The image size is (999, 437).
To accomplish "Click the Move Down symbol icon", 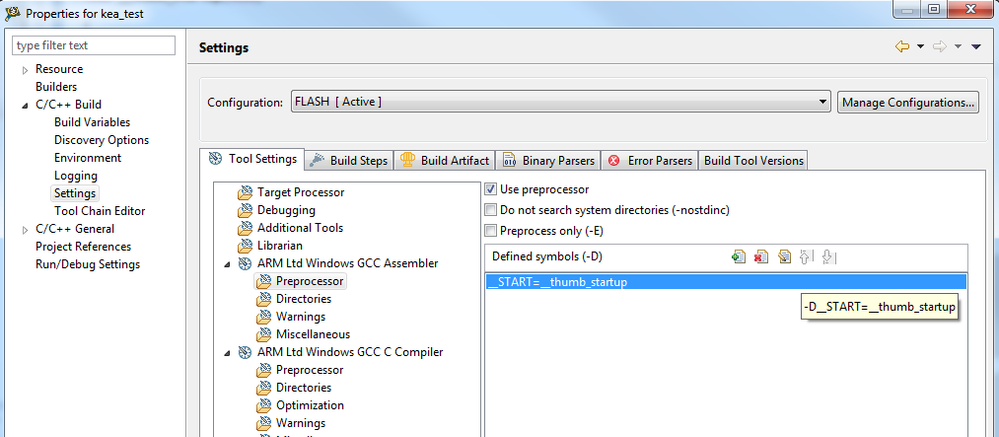I will 828,257.
